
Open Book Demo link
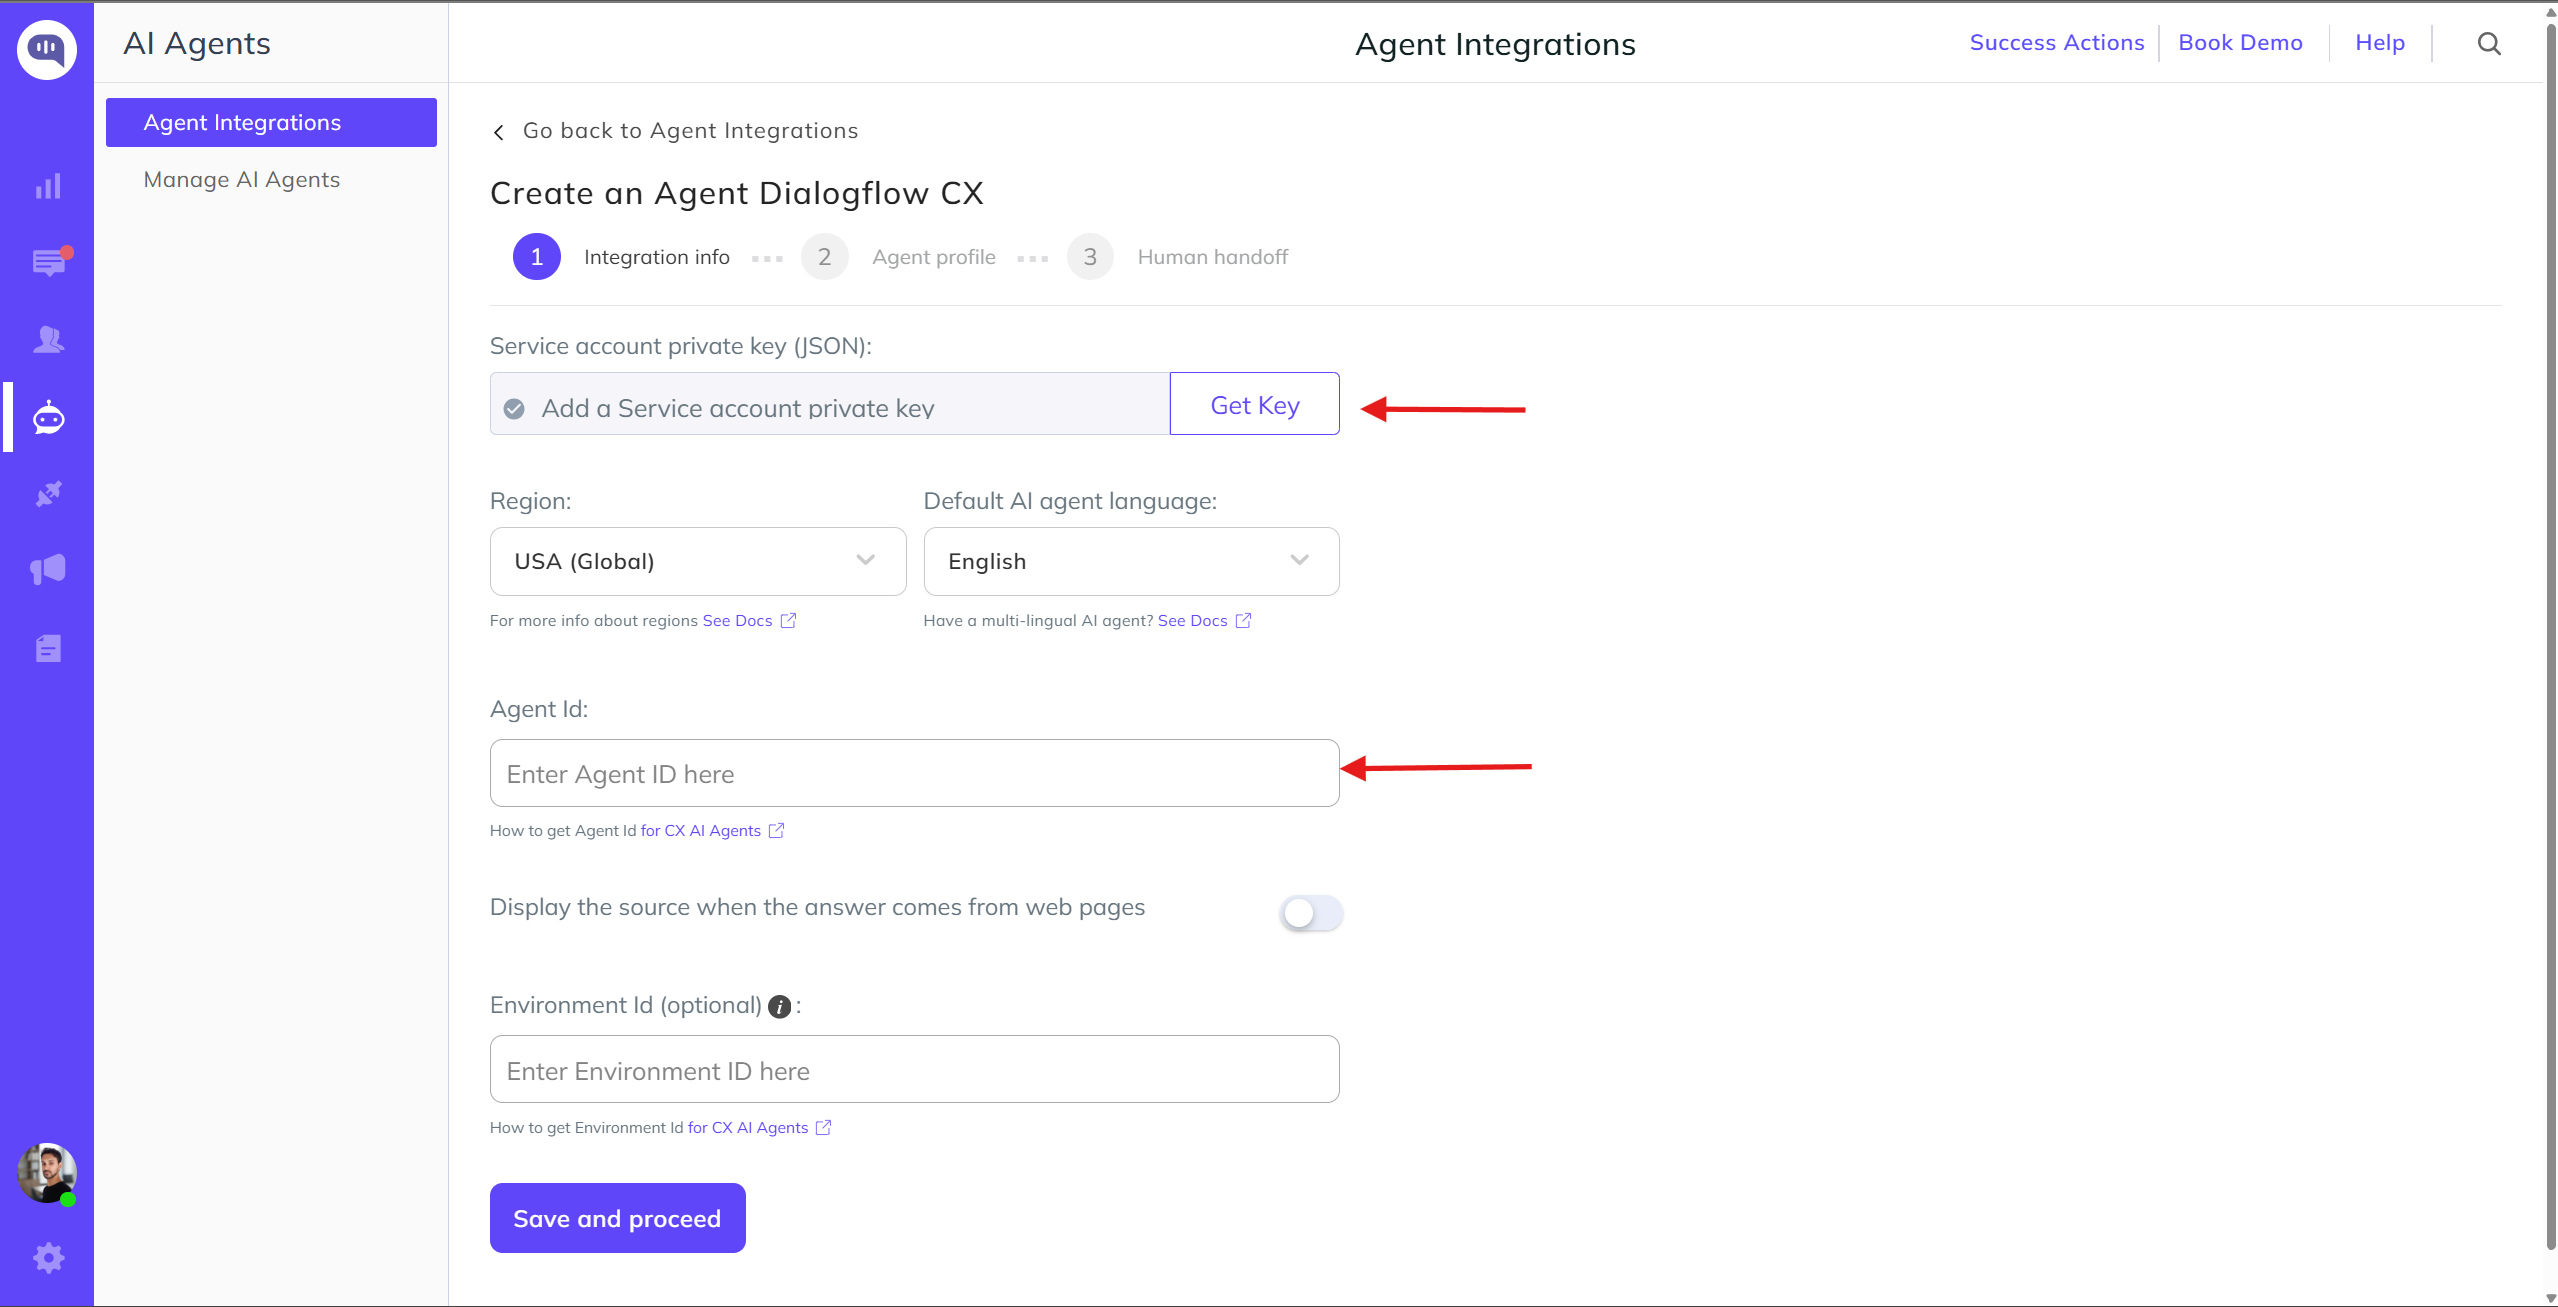coord(2240,42)
